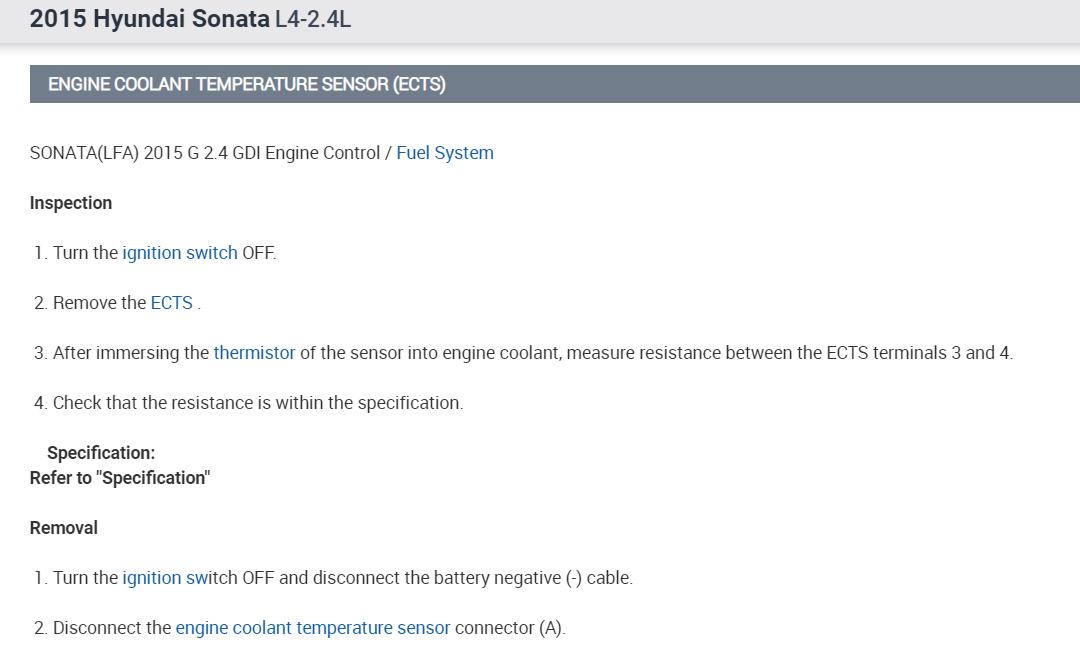This screenshot has width=1080, height=654.
Task: Click ignition switch link in Inspection step 1
Action: pos(180,253)
